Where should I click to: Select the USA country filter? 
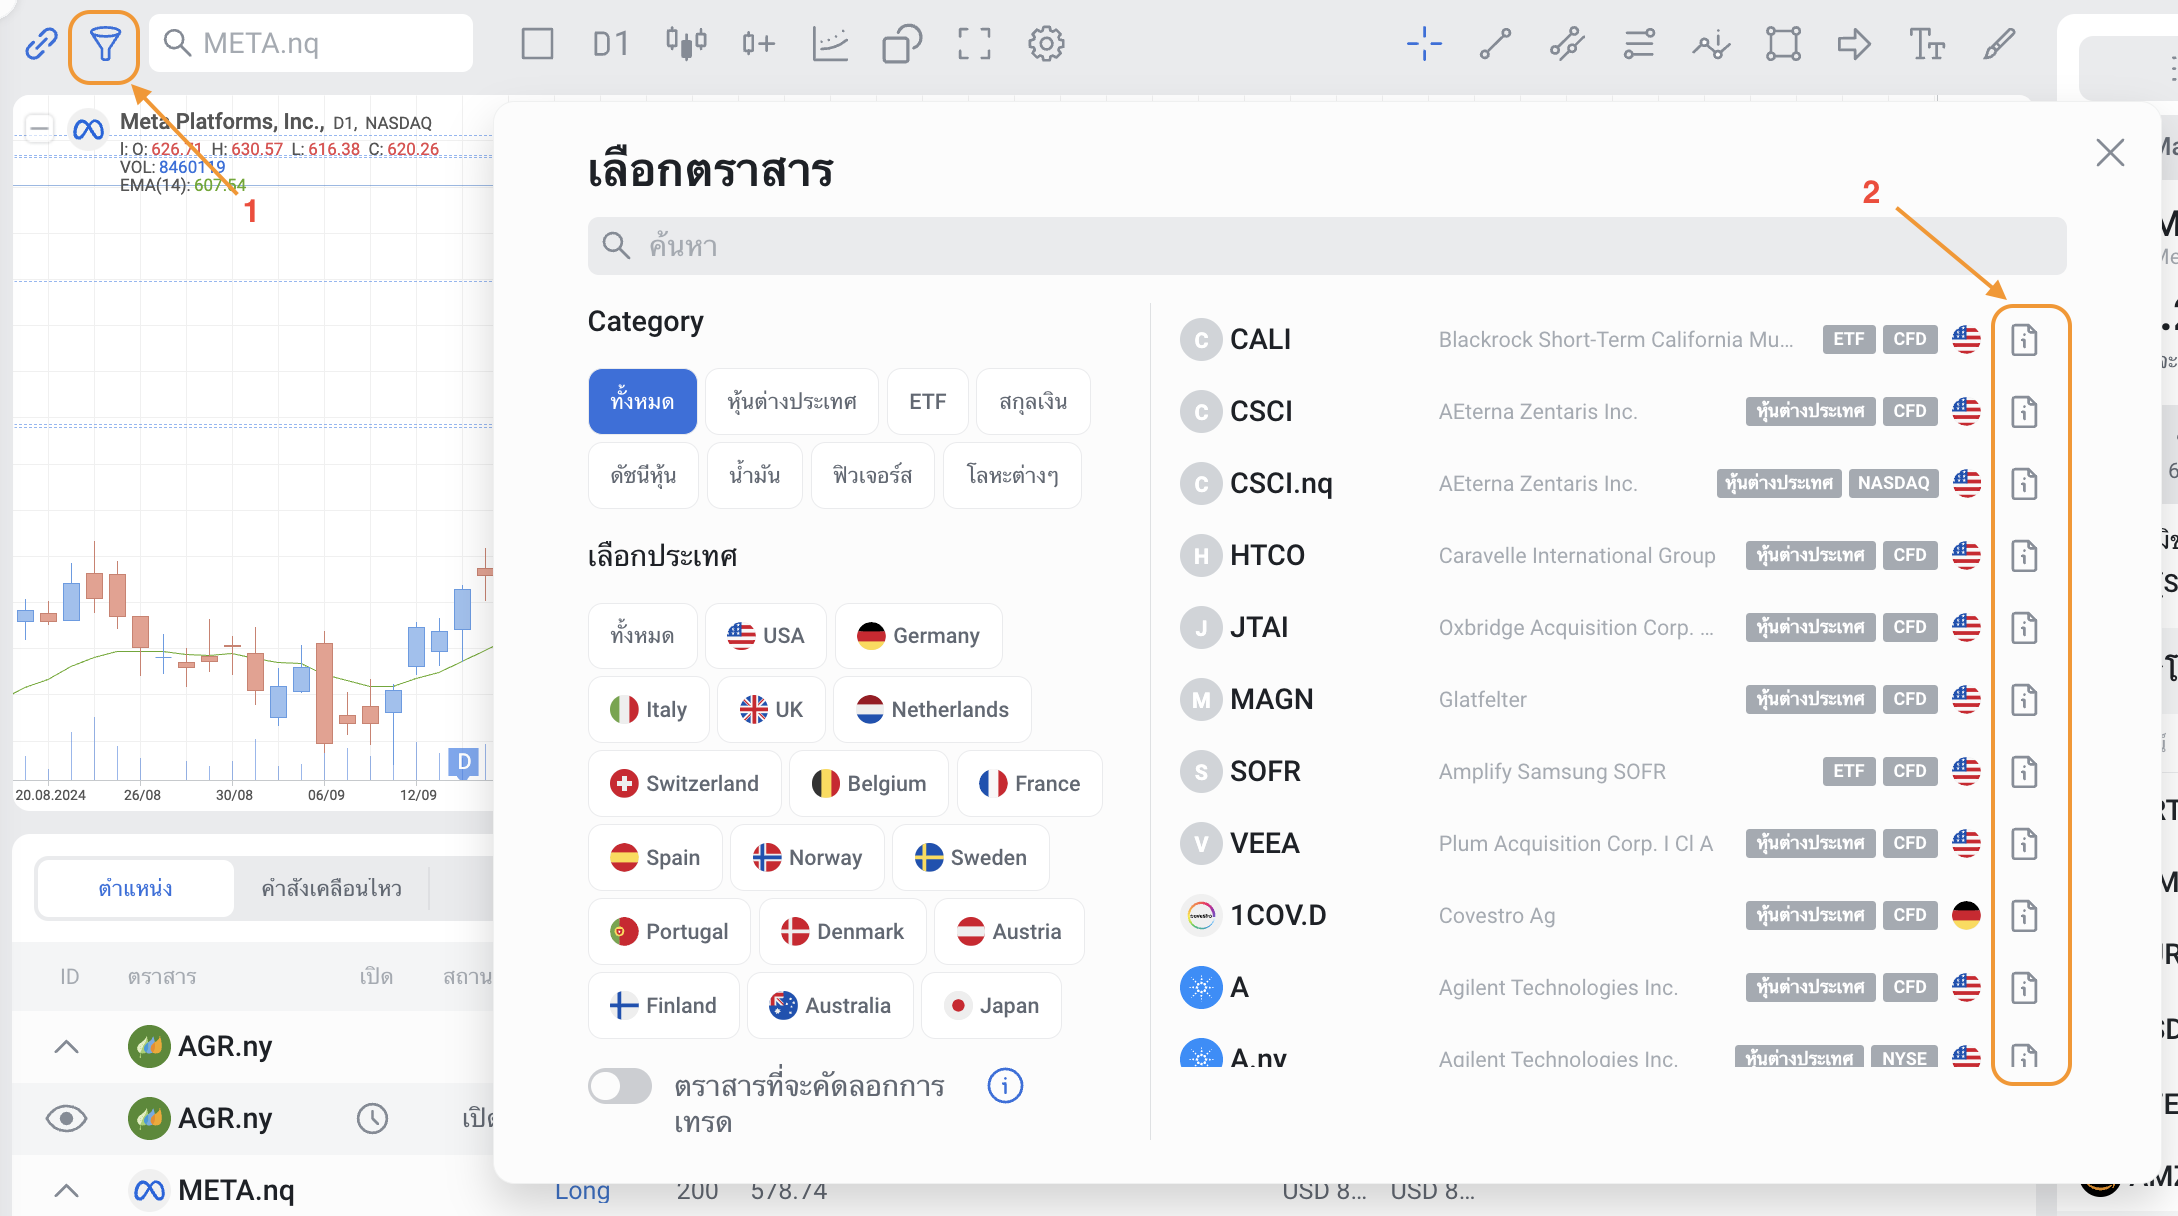(x=766, y=636)
